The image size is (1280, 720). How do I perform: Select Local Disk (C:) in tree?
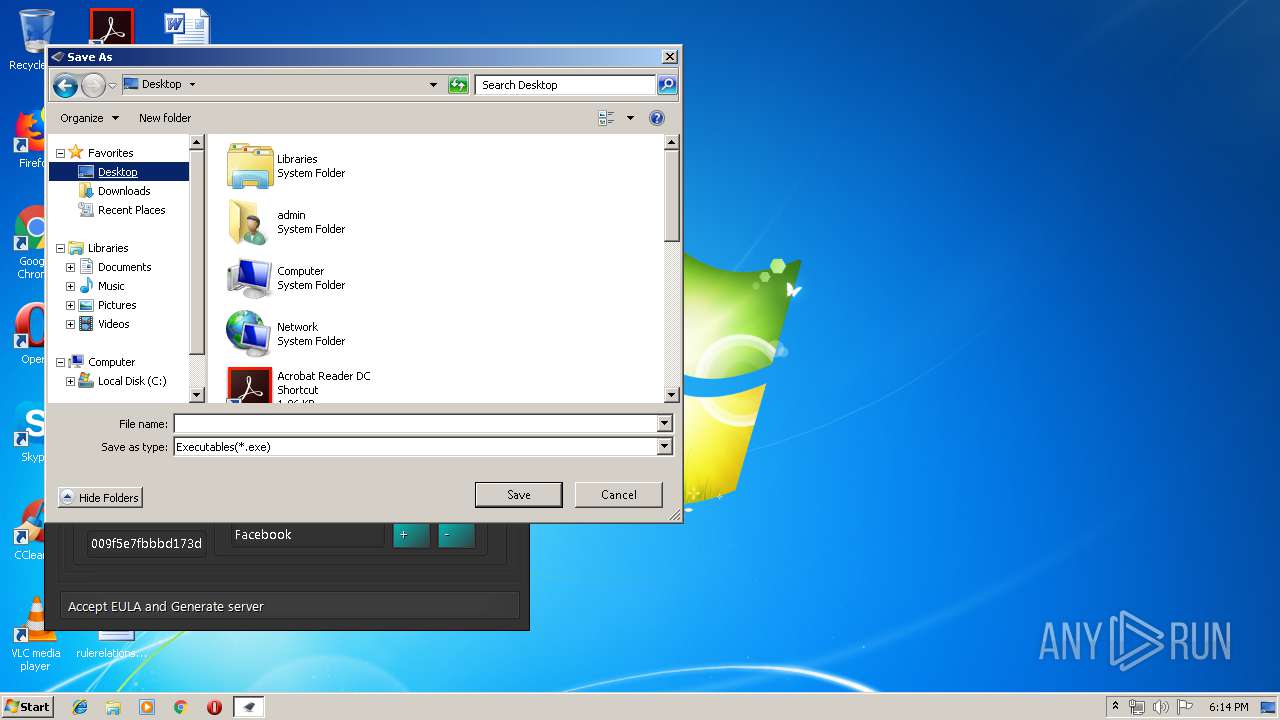point(132,381)
